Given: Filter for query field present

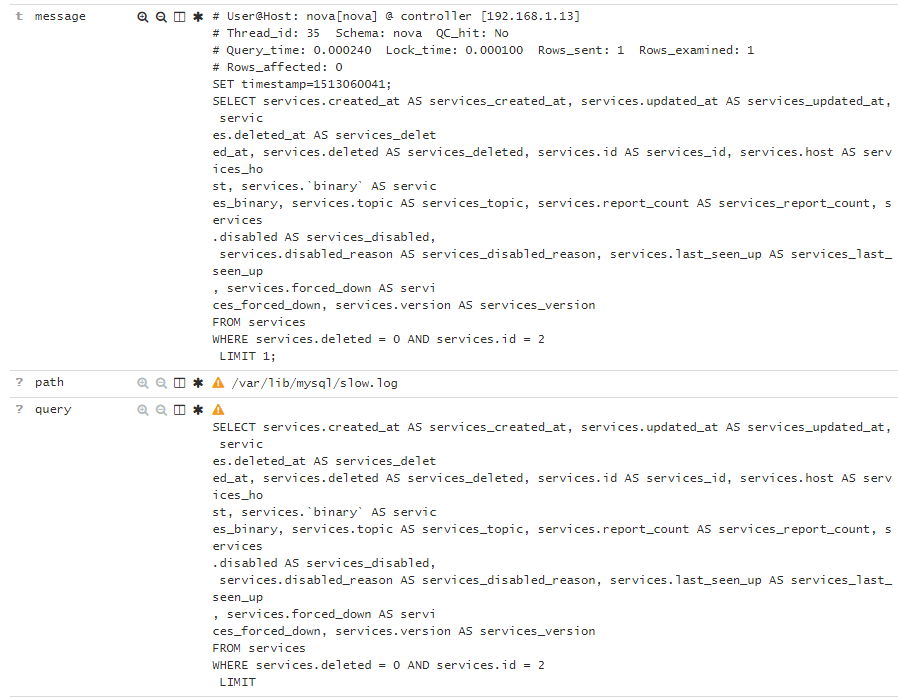Looking at the screenshot, I should pyautogui.click(x=198, y=410).
